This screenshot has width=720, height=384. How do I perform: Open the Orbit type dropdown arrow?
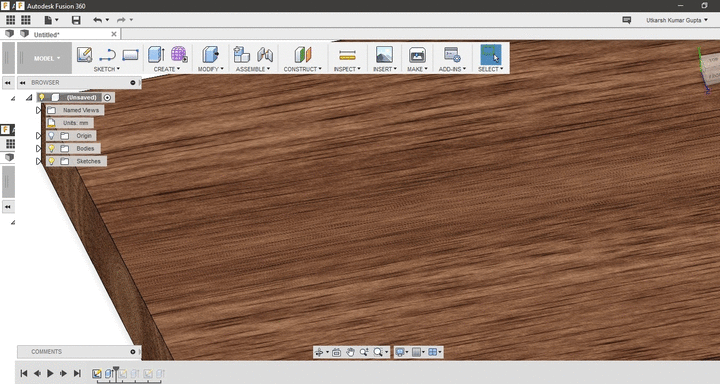[327, 352]
